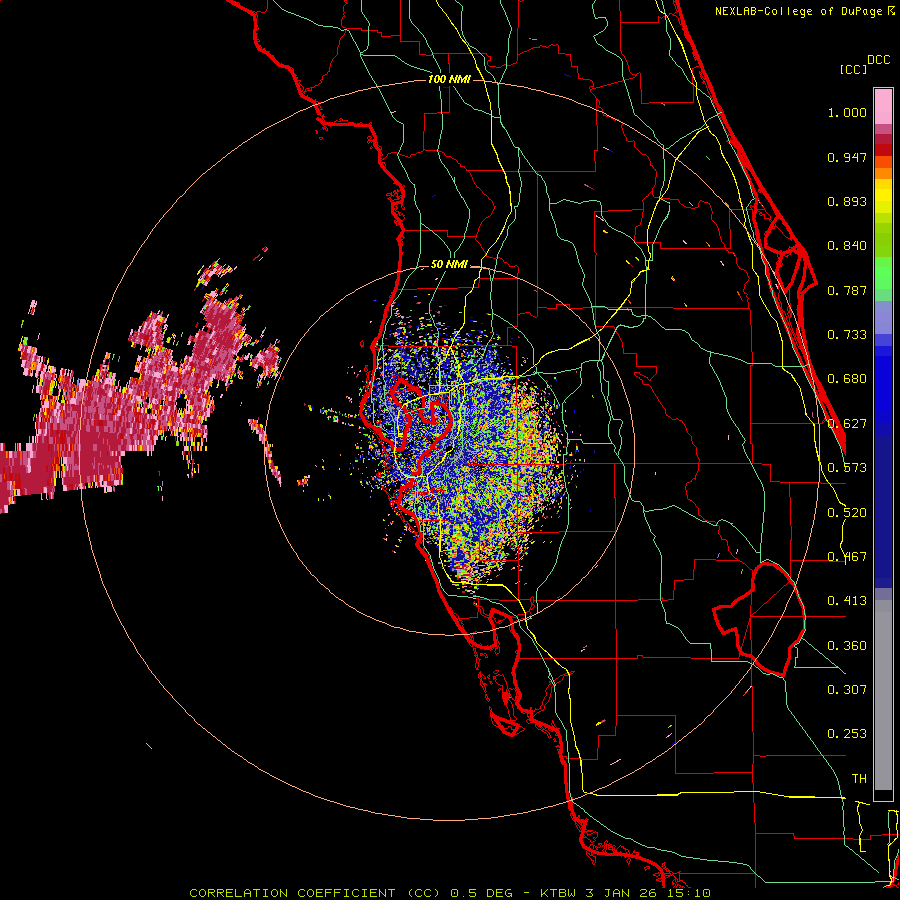900x900 pixels.
Task: Click the 100 NMI range ring label
Action: point(449,79)
